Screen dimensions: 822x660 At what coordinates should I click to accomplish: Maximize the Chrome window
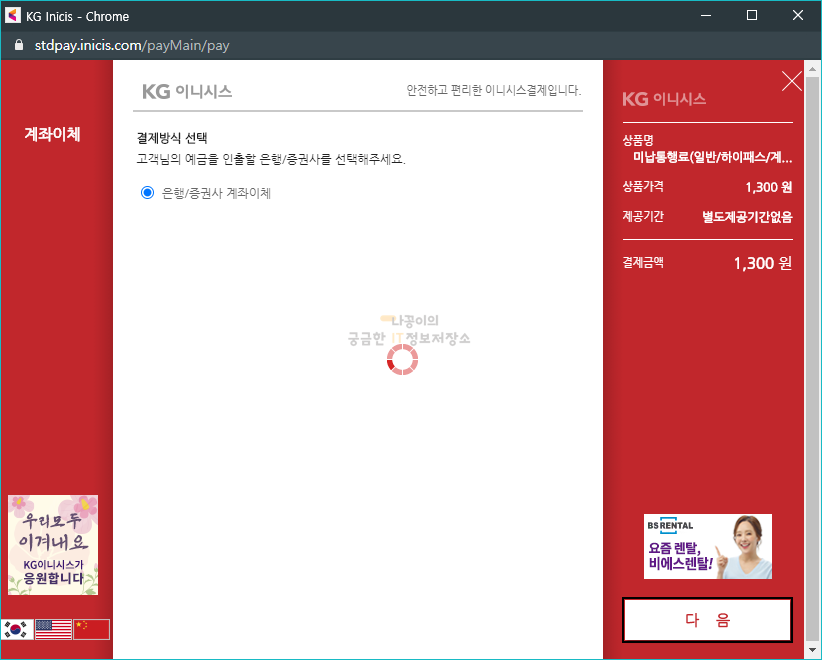coord(752,15)
